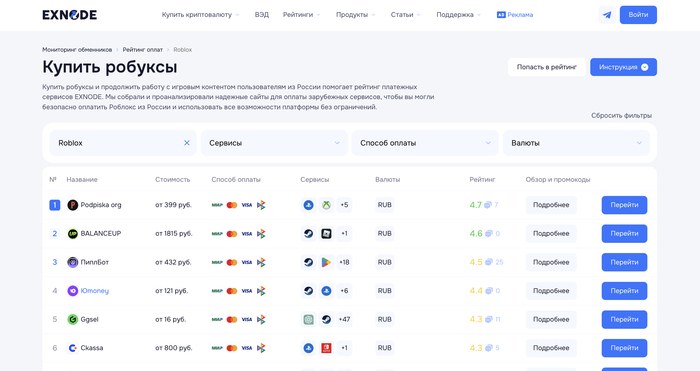Show the +18 more services for ПиплБот
Screen dimensions: 700x371
point(344,262)
